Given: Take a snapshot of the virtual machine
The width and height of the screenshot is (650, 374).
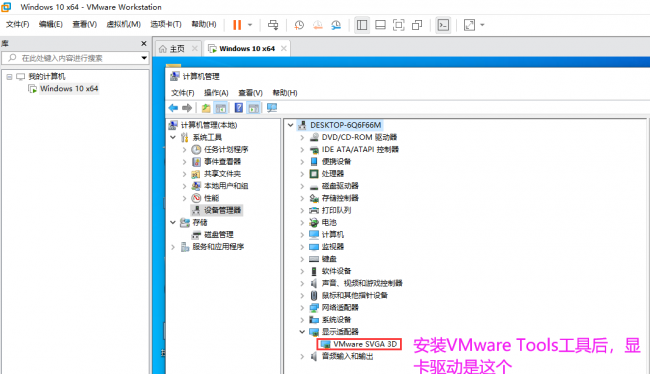Looking at the screenshot, I should 299,25.
